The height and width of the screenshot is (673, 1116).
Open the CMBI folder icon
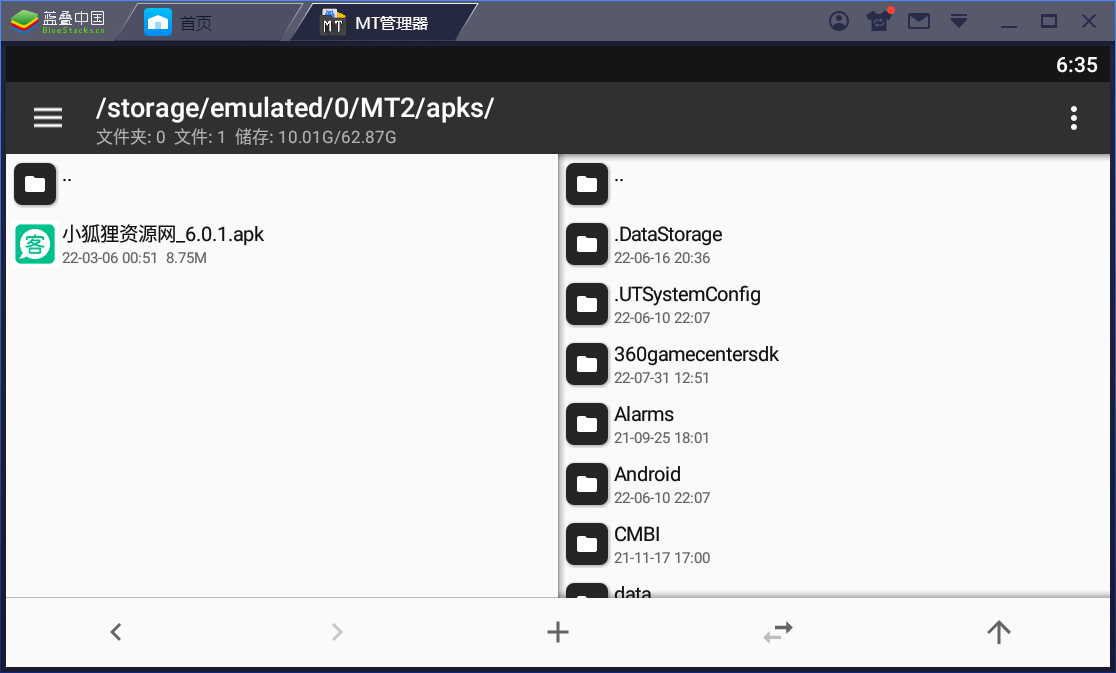(x=587, y=544)
